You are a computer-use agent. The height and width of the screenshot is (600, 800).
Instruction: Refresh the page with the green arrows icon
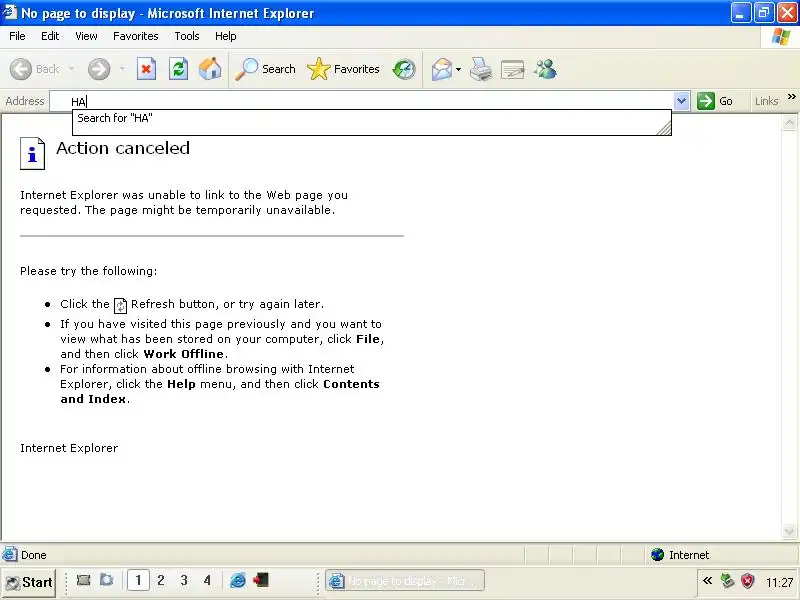click(178, 69)
